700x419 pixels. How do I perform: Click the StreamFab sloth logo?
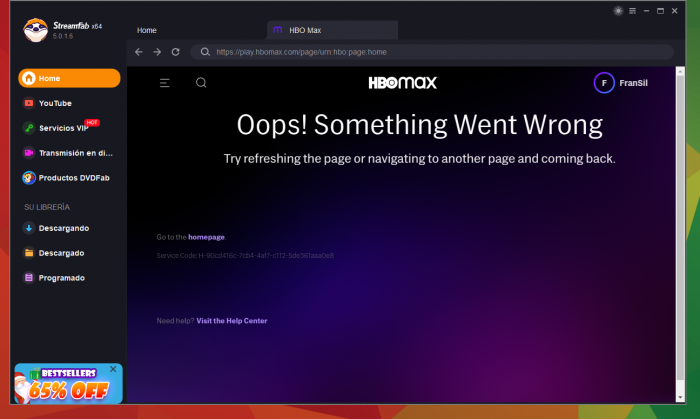[35, 30]
